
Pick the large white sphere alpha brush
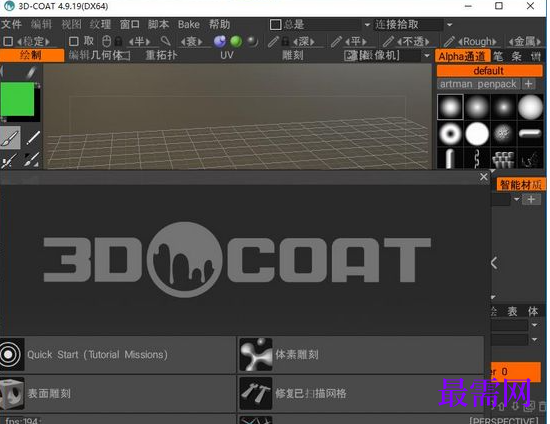point(530,107)
